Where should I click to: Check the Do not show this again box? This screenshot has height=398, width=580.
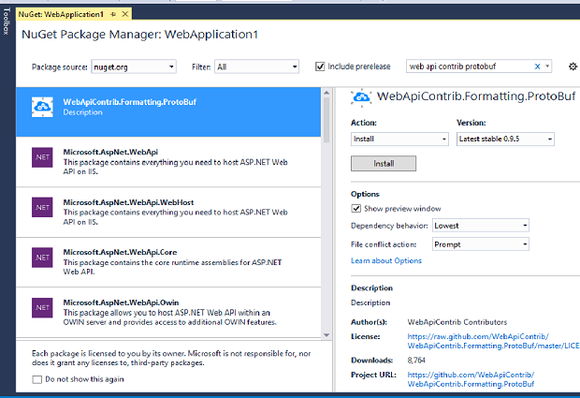37,380
